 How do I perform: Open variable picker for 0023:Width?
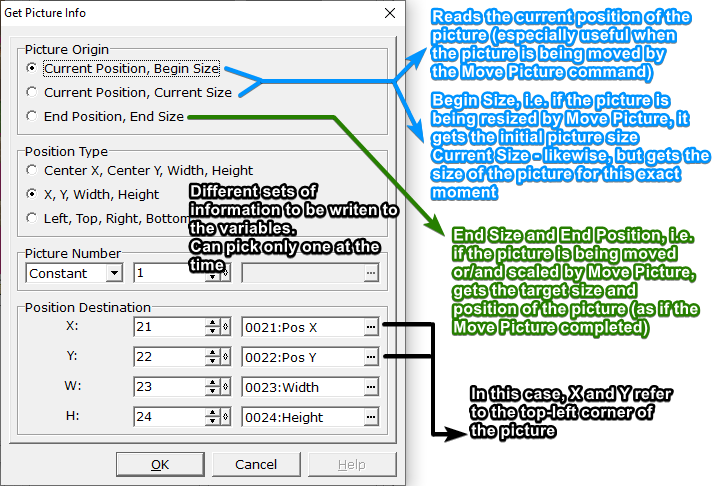(x=371, y=387)
